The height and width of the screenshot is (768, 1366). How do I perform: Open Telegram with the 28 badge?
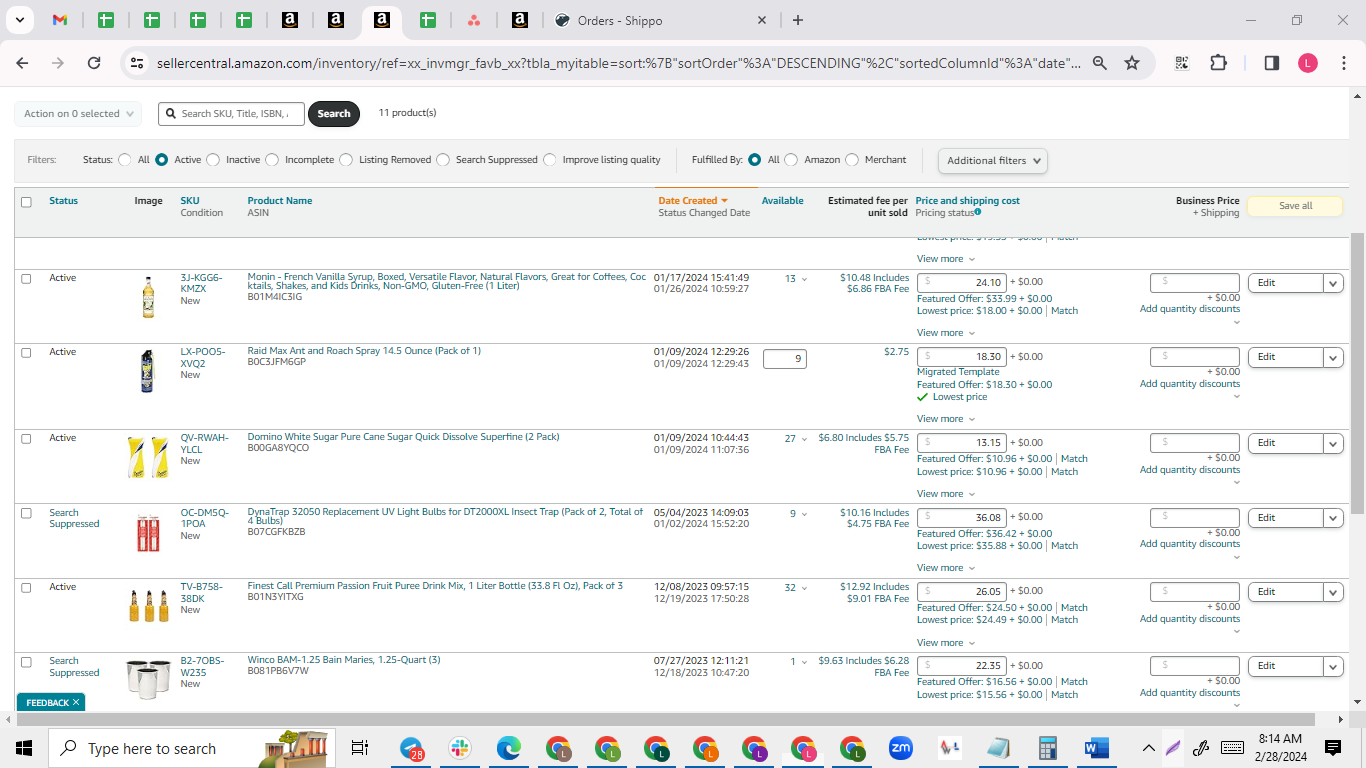(411, 748)
